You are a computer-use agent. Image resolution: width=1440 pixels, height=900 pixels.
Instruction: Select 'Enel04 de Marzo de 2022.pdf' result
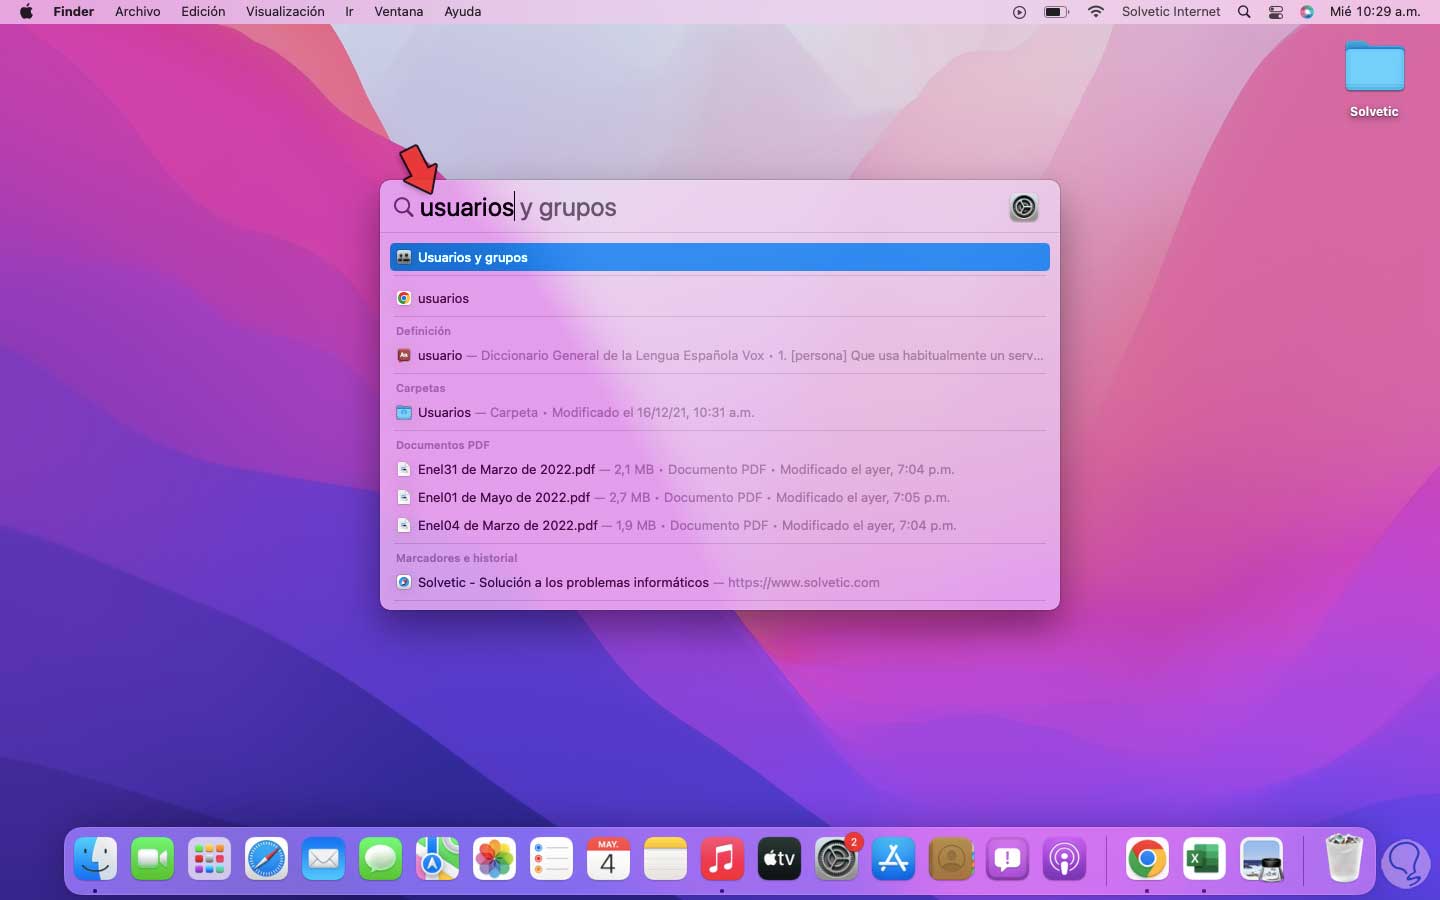720,525
